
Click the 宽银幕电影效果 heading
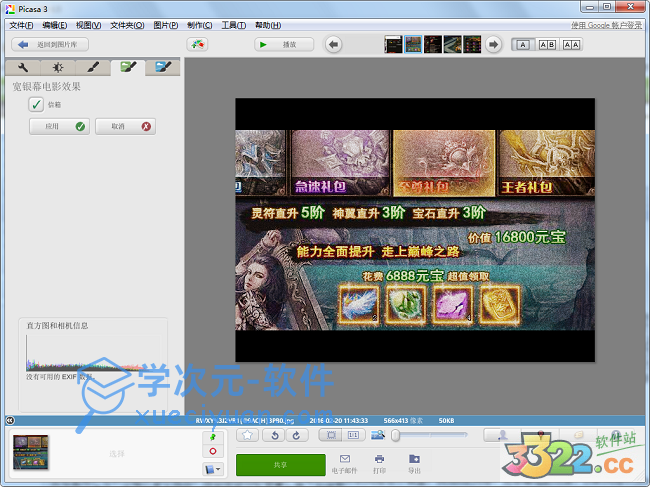pyautogui.click(x=46, y=87)
